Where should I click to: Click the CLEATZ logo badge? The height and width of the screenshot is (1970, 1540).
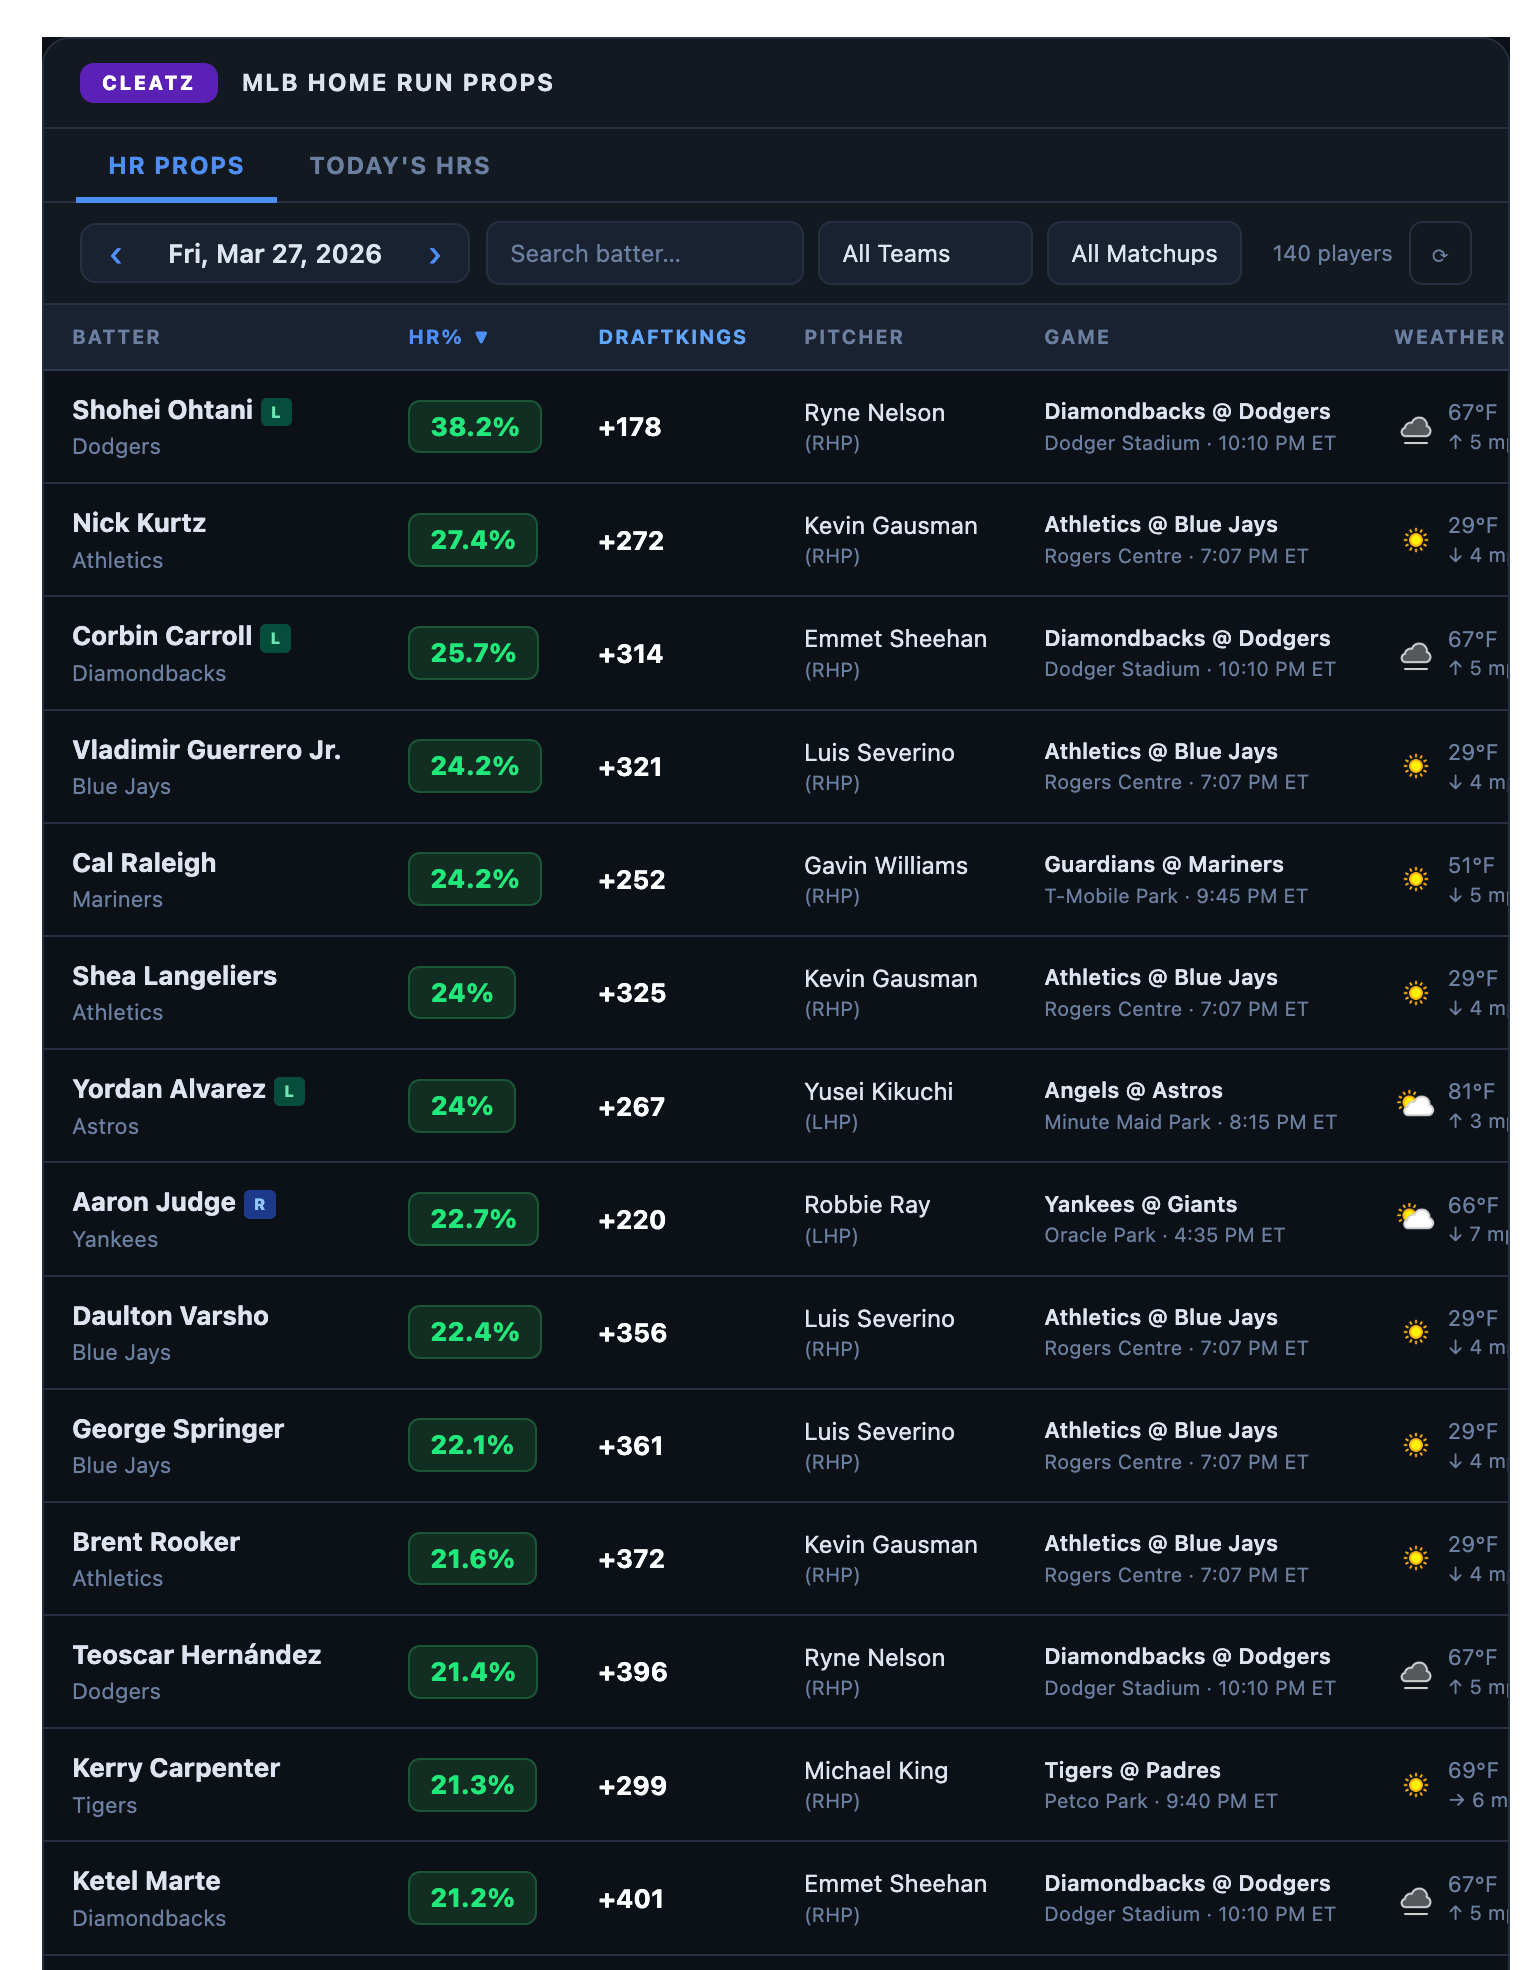click(x=148, y=83)
